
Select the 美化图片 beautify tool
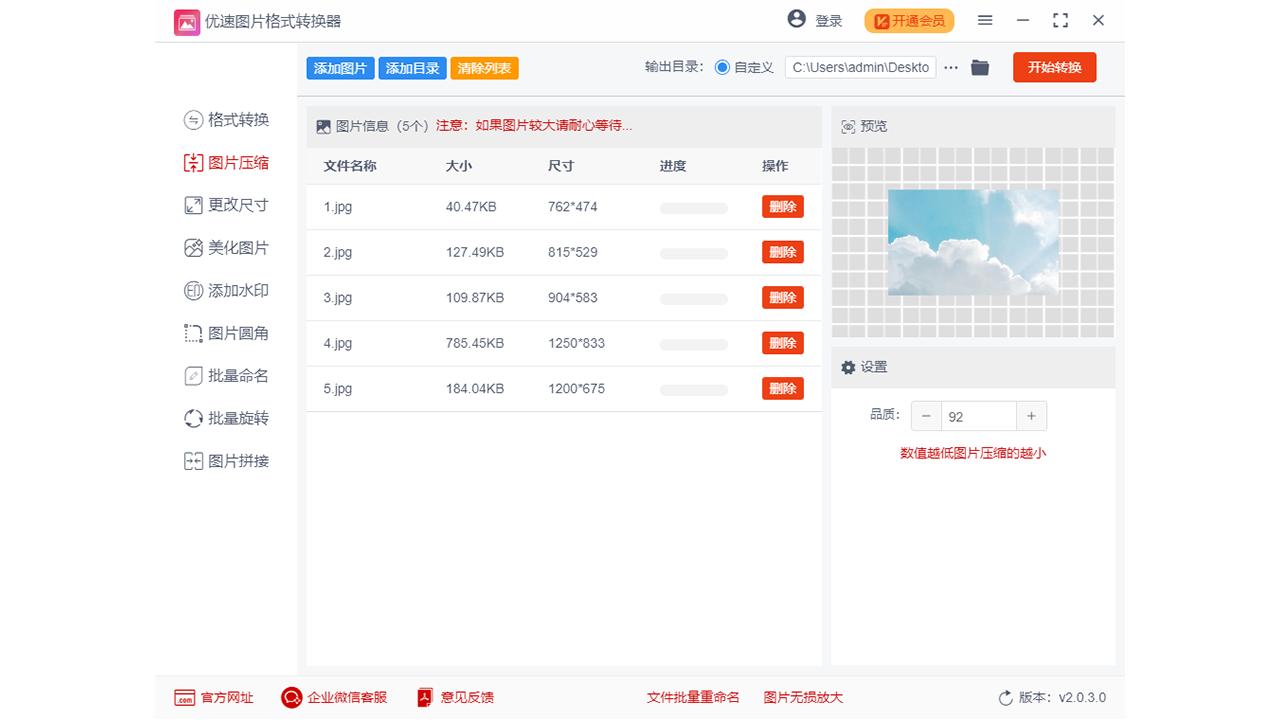[229, 247]
